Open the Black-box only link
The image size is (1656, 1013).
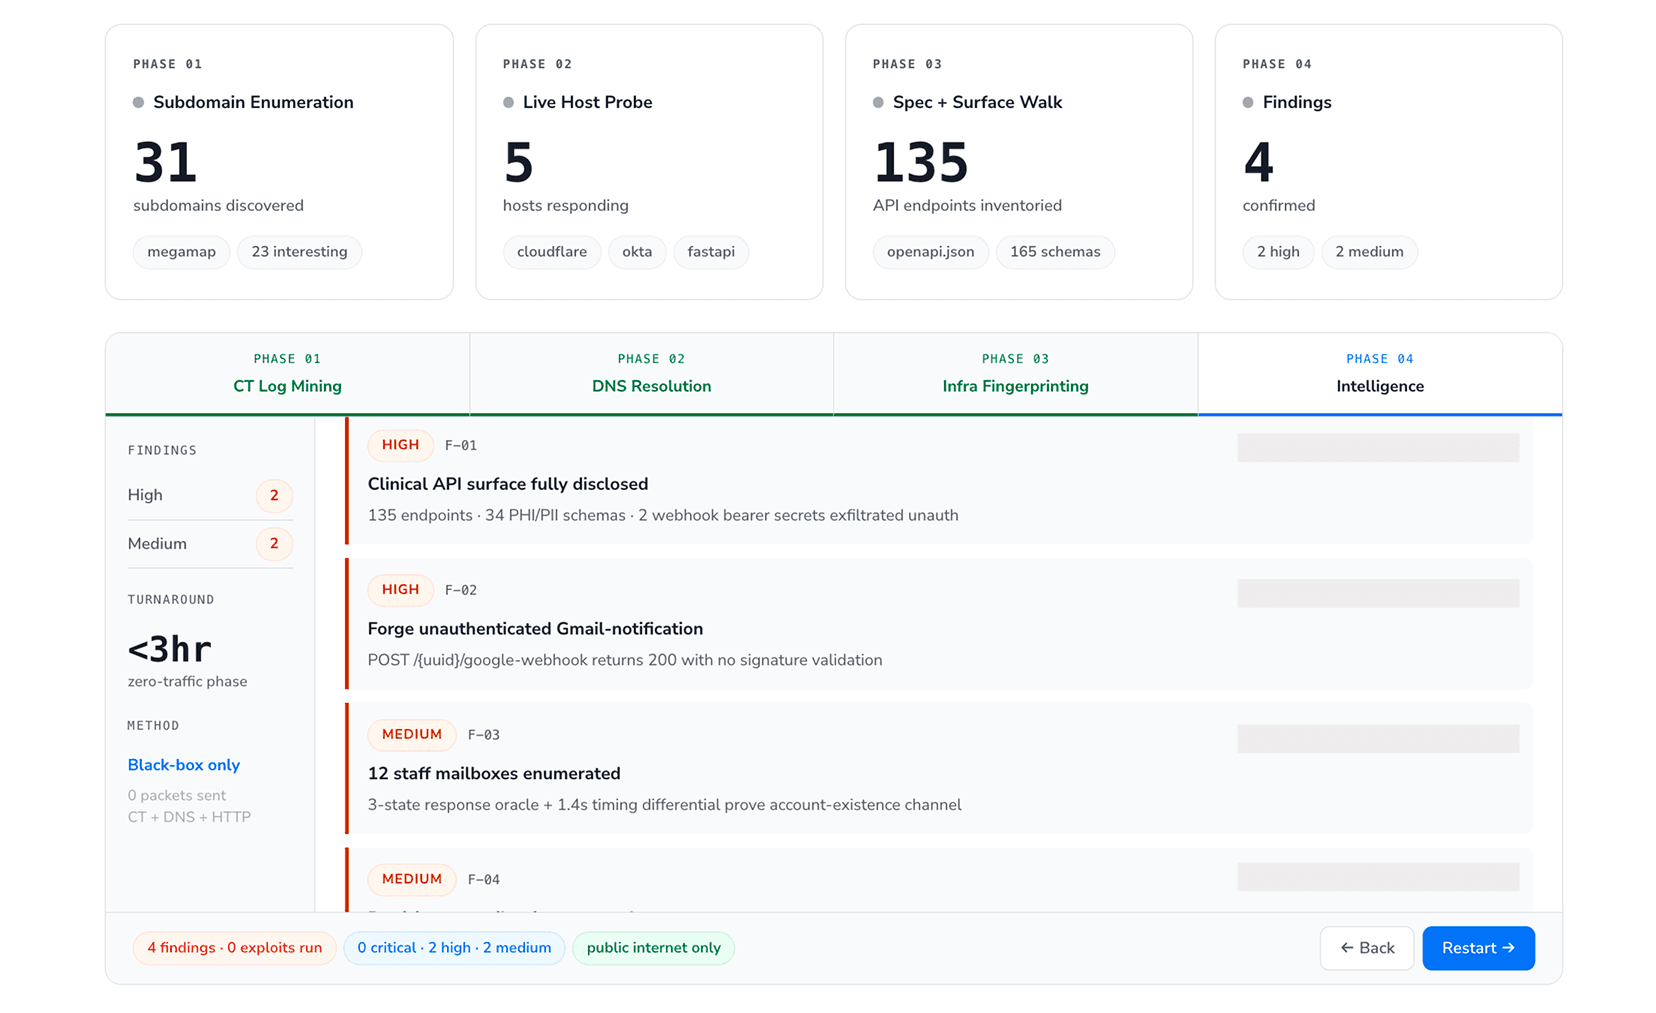click(x=184, y=765)
